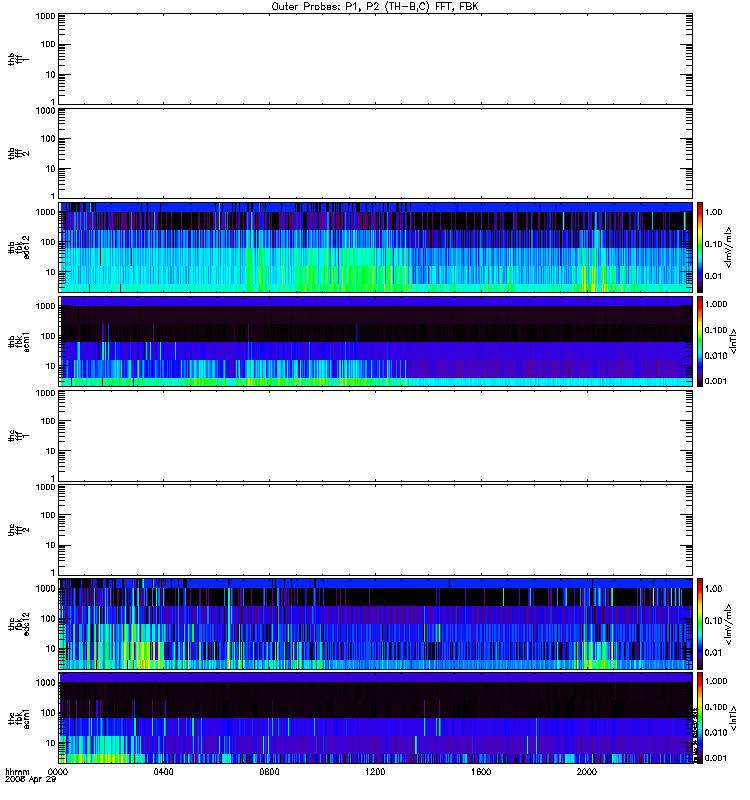
Task: Click the y-axis title of the first thc FFT panel
Action: (19, 436)
